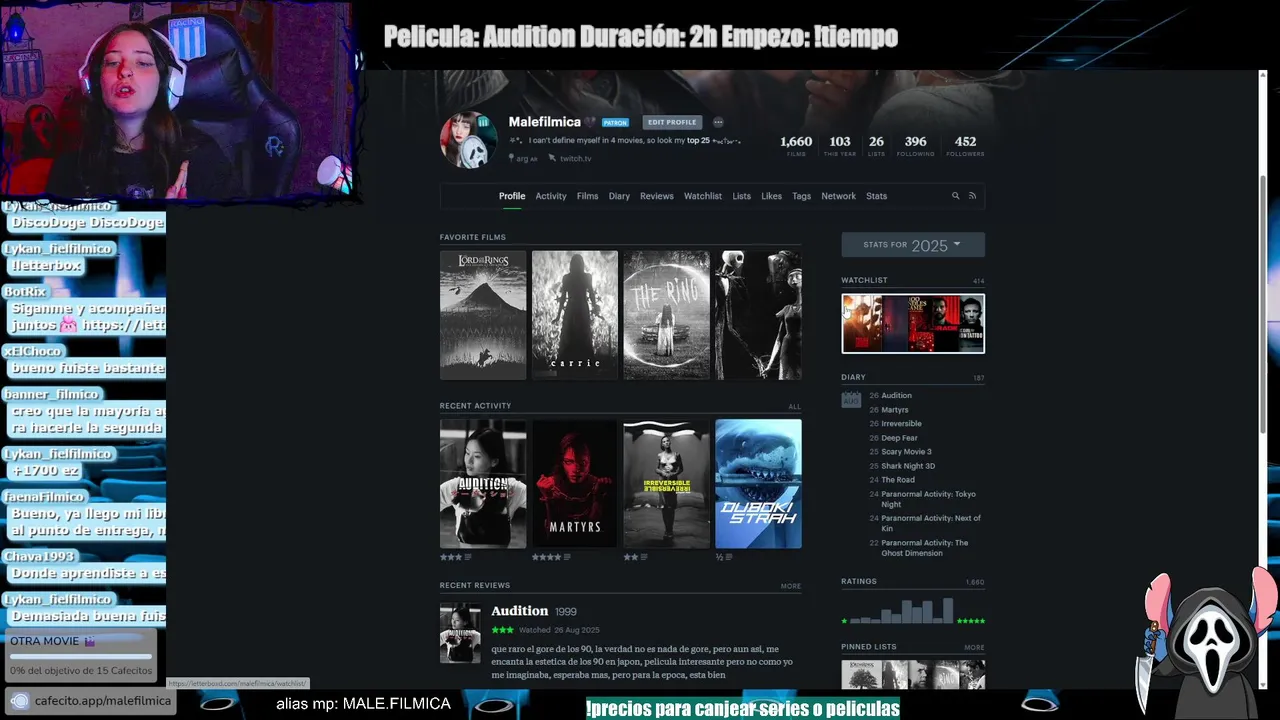1280x720 pixels.
Task: Click ALL link beside Recent Activity
Action: [x=794, y=407]
